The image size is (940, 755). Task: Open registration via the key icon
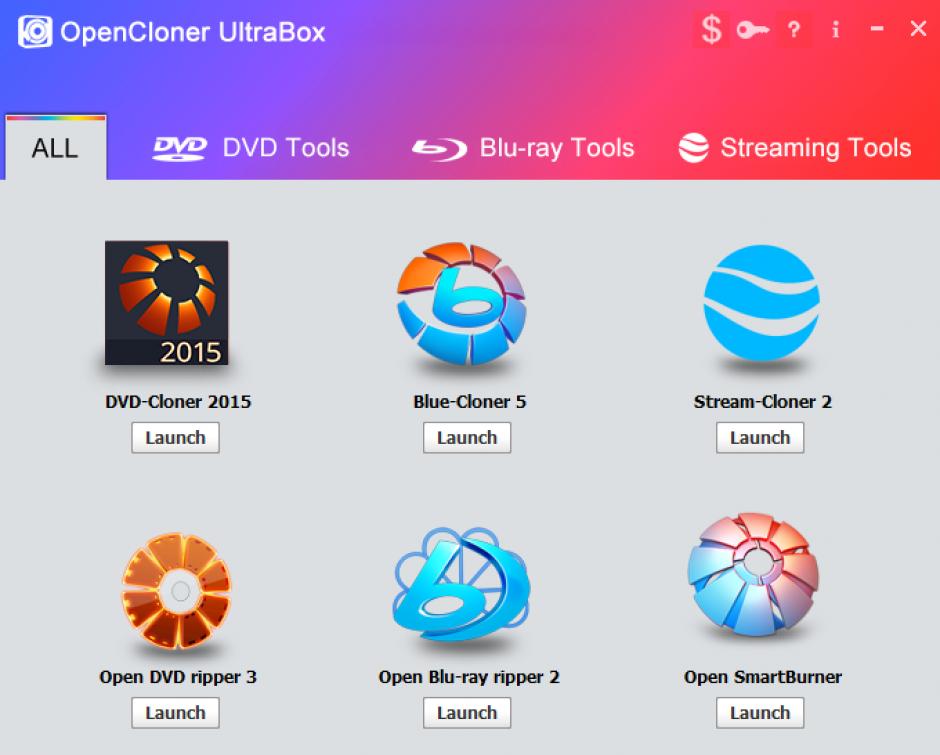tap(752, 29)
